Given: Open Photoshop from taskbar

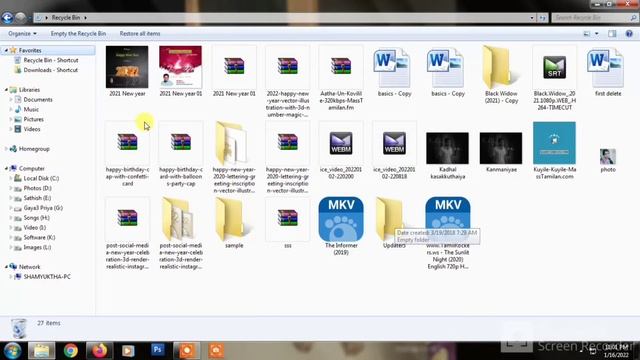Looking at the screenshot, I should pos(158,350).
